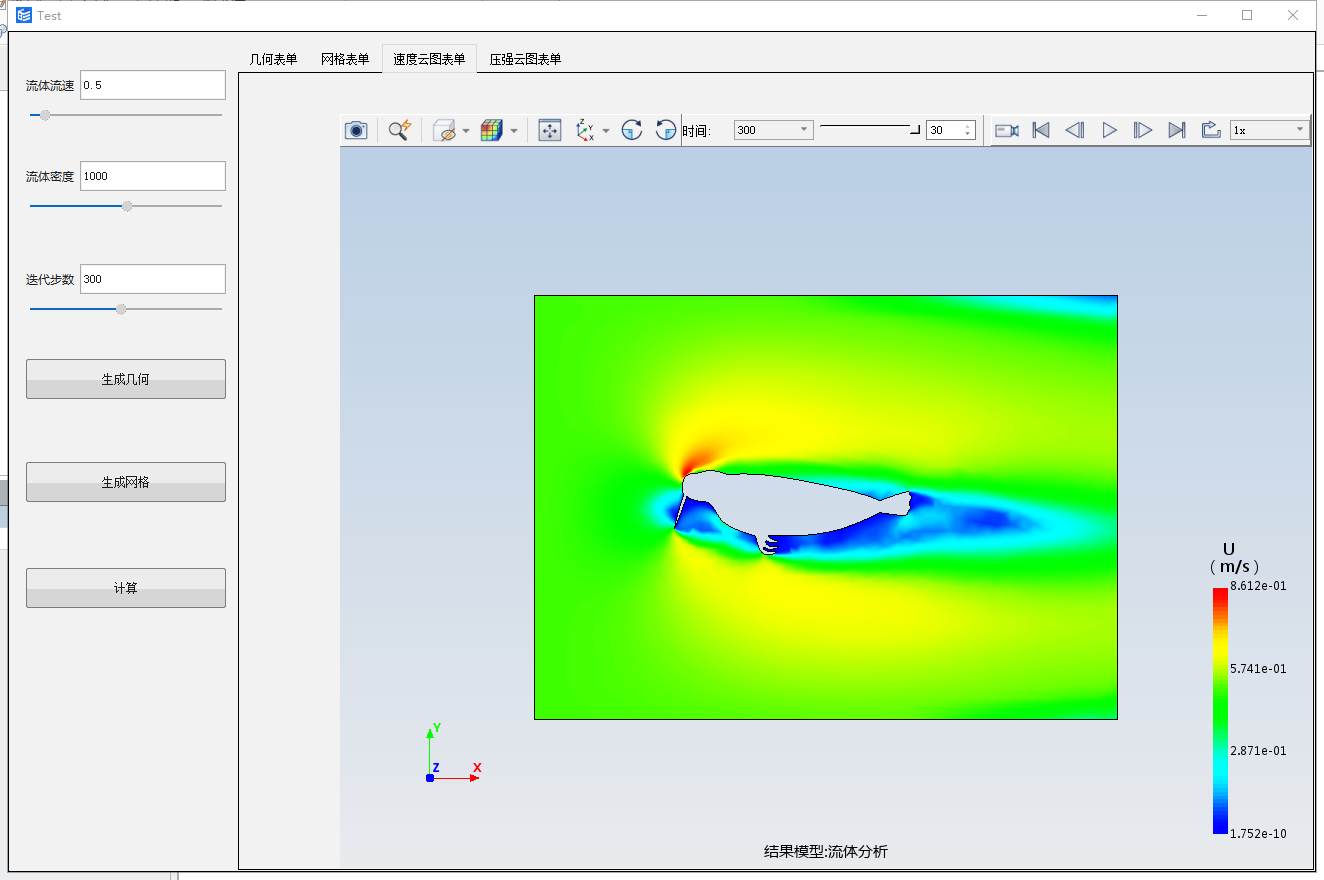
Task: Play the animation
Action: coord(1109,130)
